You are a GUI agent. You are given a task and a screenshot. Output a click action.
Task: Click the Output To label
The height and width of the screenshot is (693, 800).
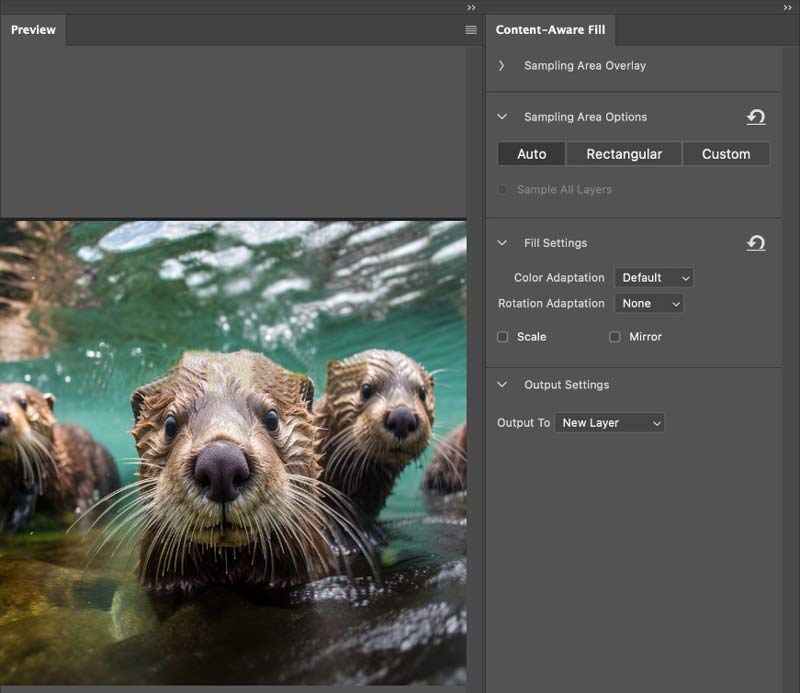click(x=523, y=423)
